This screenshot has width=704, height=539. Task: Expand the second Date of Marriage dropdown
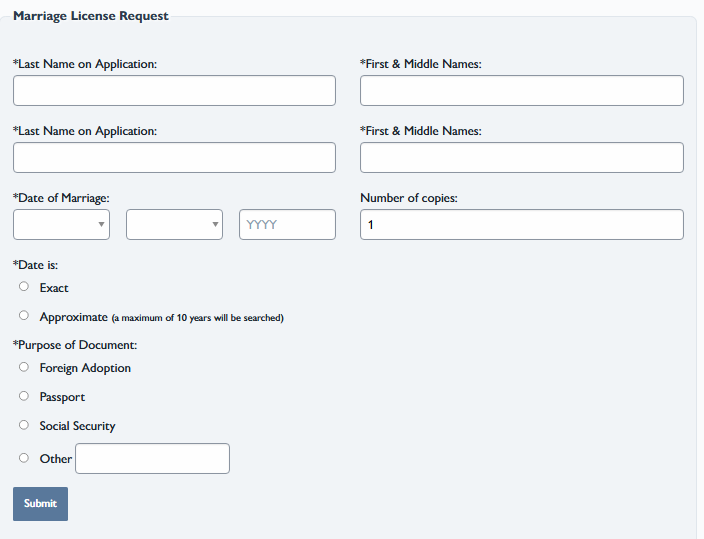tap(174, 225)
